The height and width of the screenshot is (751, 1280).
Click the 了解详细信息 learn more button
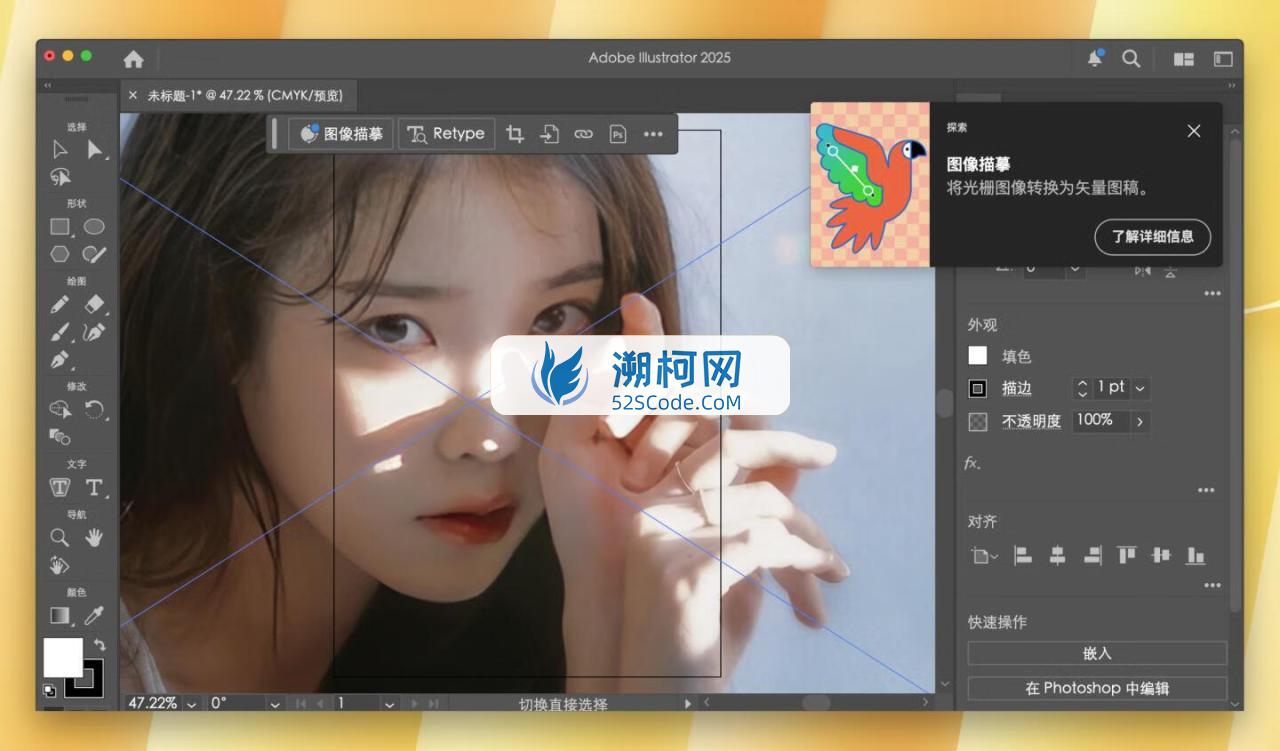coord(1152,237)
